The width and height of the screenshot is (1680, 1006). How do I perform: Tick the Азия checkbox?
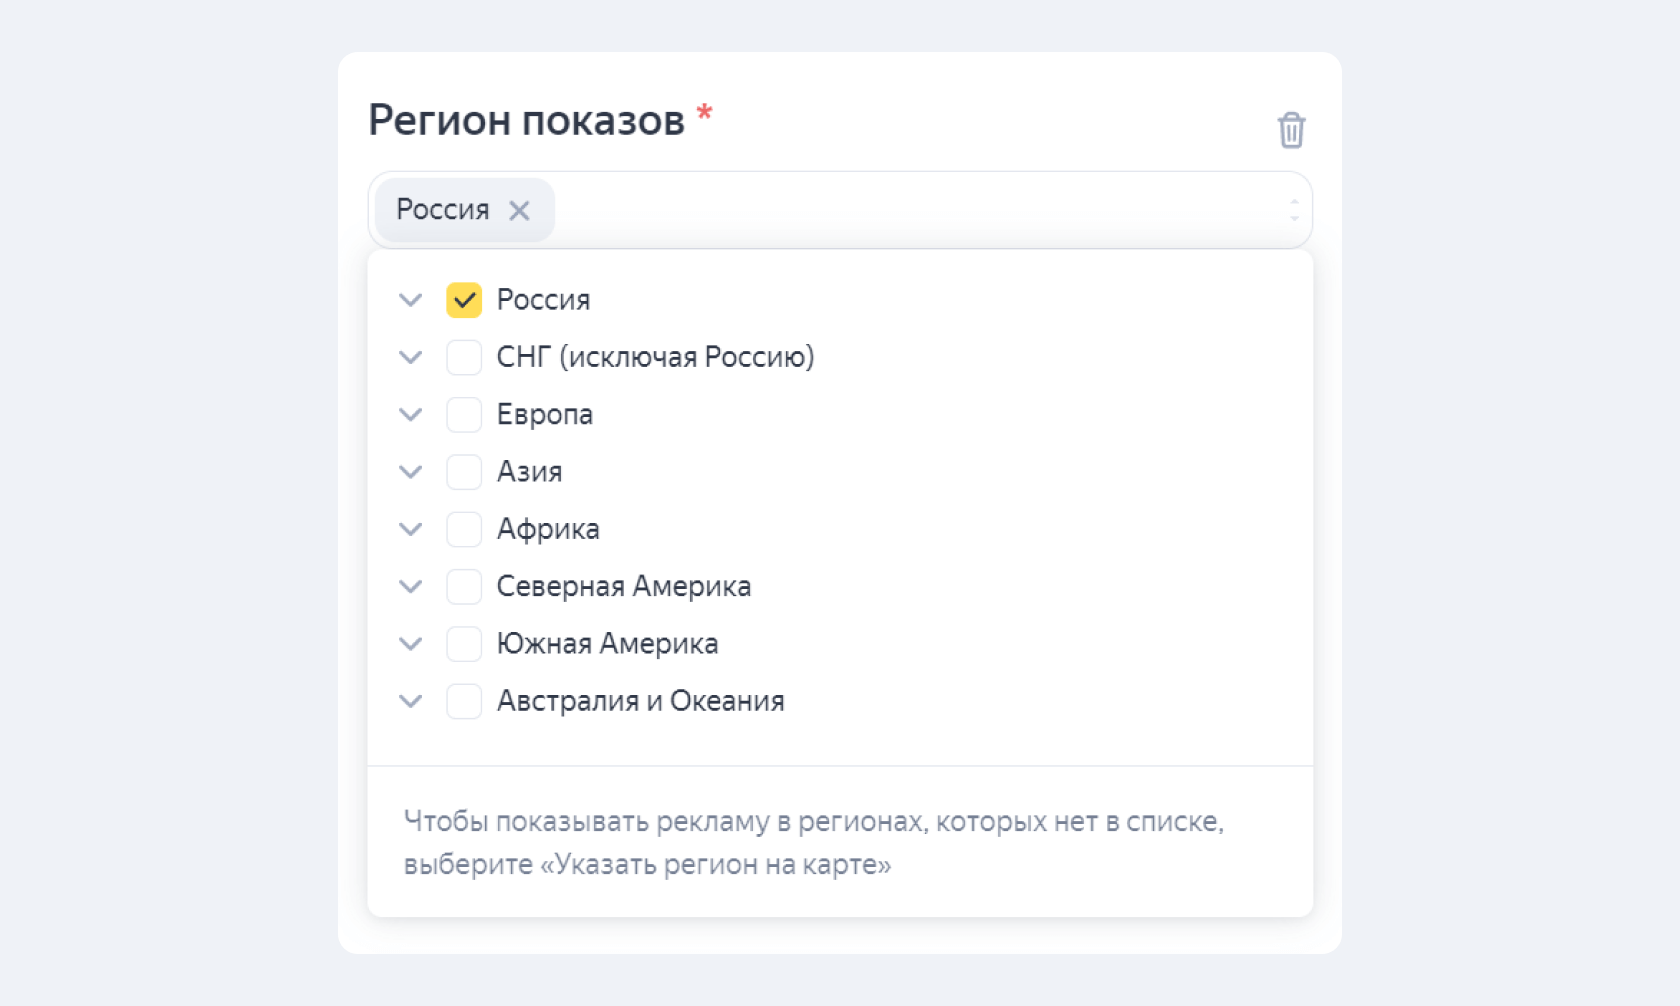[464, 472]
